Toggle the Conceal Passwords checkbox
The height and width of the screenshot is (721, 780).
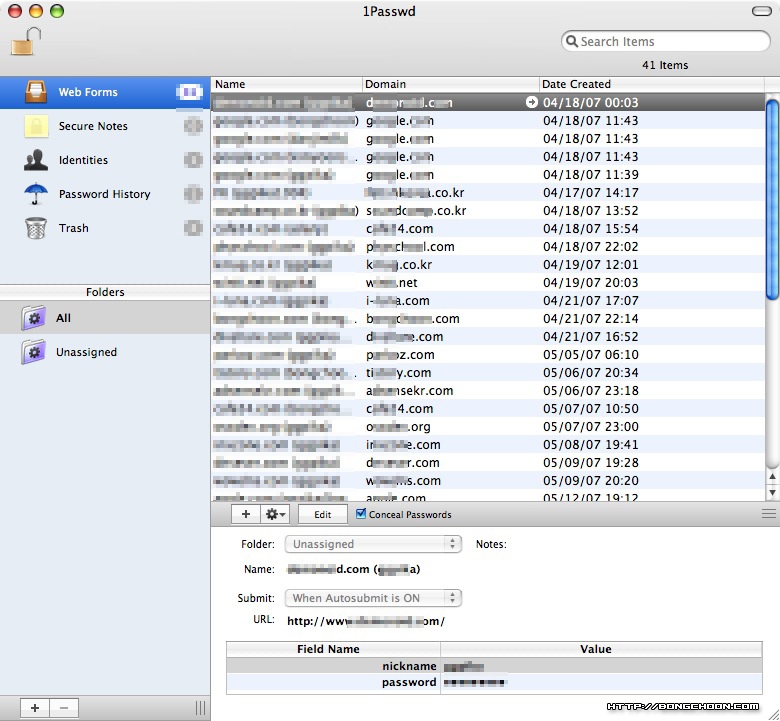(361, 514)
